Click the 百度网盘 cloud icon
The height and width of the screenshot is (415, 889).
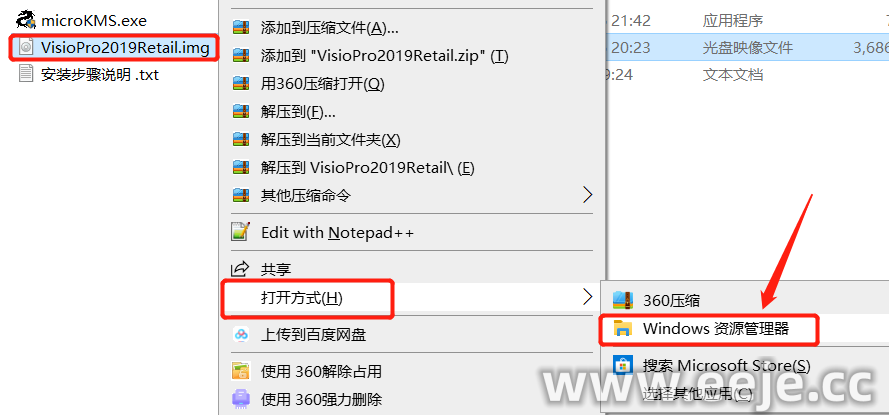[241, 334]
